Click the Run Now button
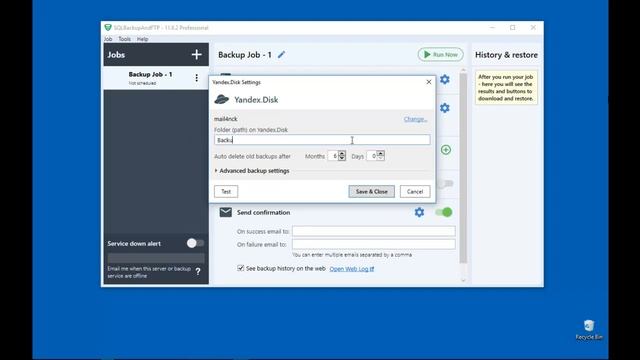 (440, 54)
